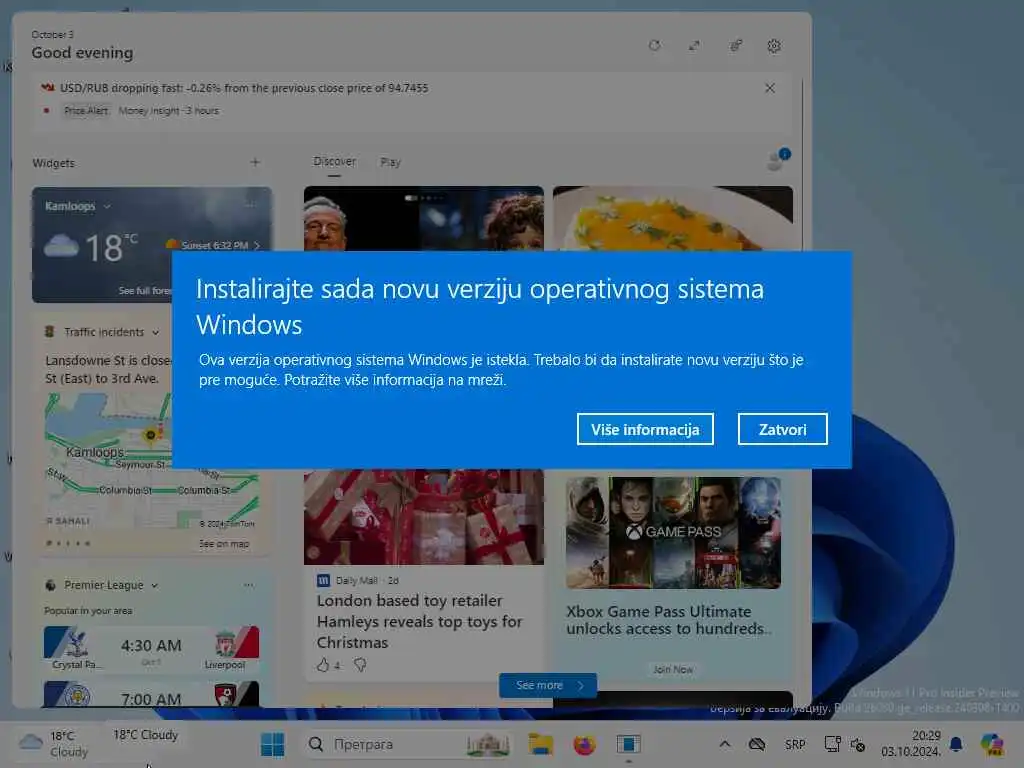Viewport: 1024px width, 768px height.
Task: Open Lansdowne St traffic incident text
Action: coord(108,369)
